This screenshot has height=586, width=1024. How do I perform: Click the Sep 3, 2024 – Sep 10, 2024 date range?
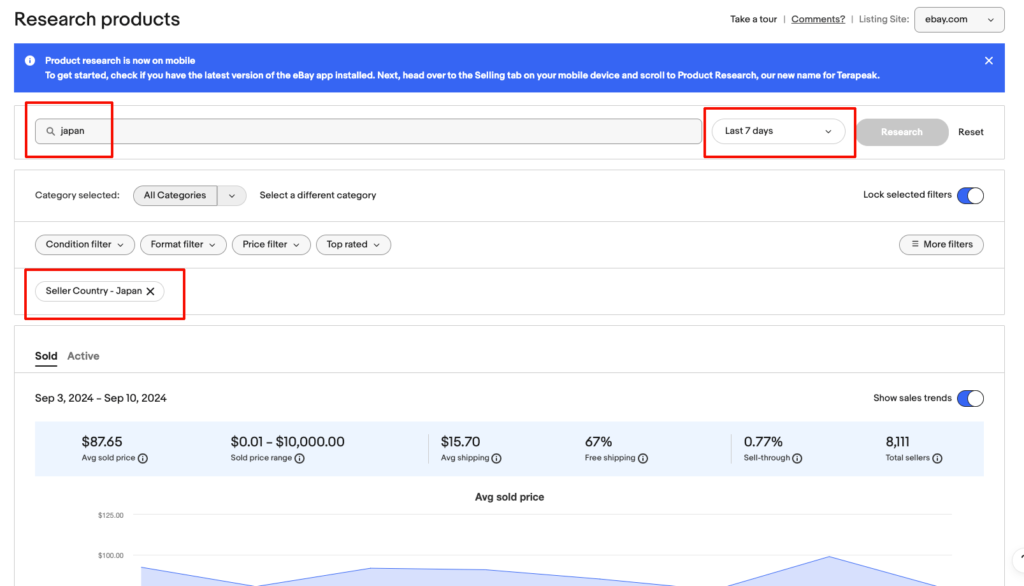[x=101, y=399]
